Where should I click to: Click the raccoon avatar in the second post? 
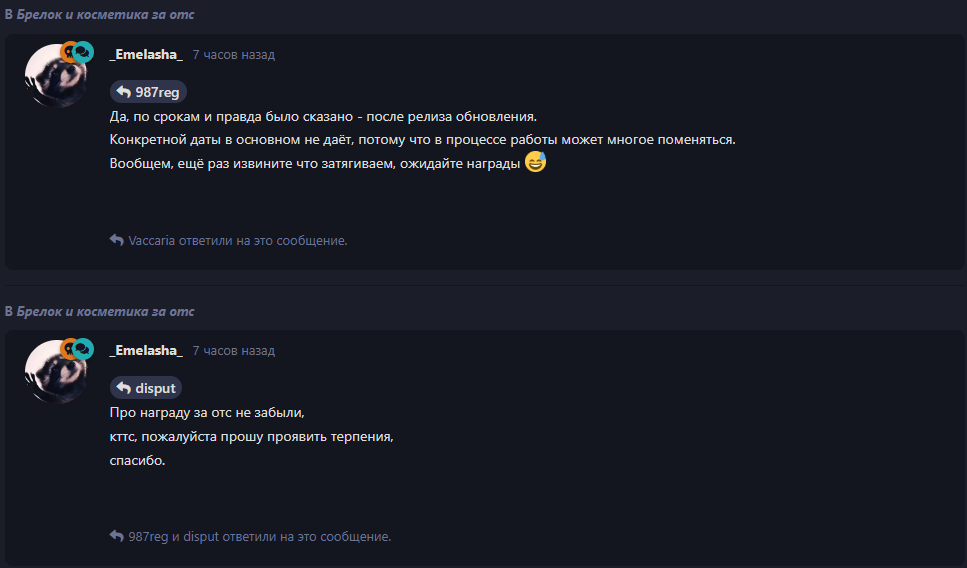click(54, 373)
